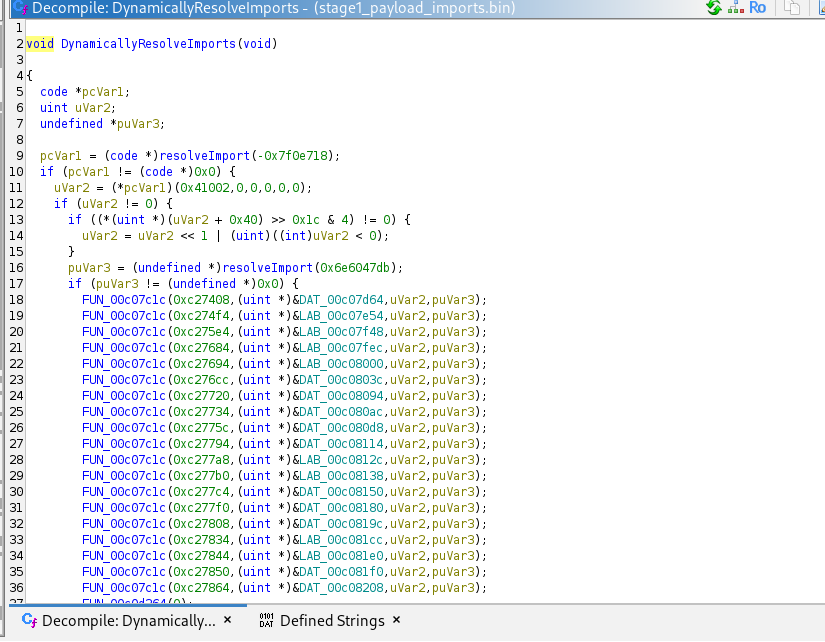
Task: Select address 0xc27694
Action: tap(202, 364)
